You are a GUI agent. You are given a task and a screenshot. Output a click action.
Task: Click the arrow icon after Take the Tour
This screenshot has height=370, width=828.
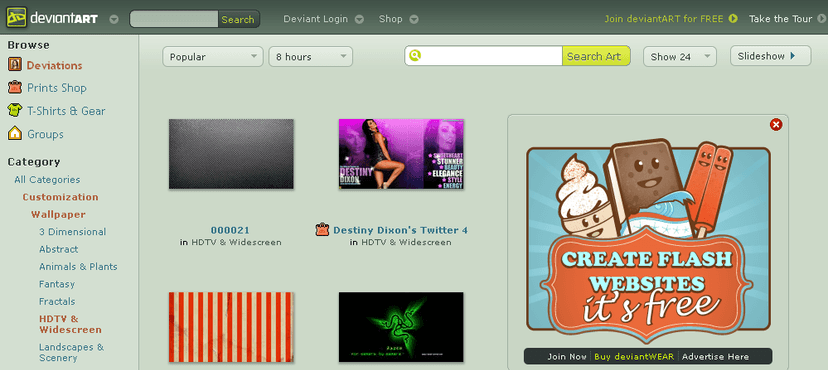(821, 18)
